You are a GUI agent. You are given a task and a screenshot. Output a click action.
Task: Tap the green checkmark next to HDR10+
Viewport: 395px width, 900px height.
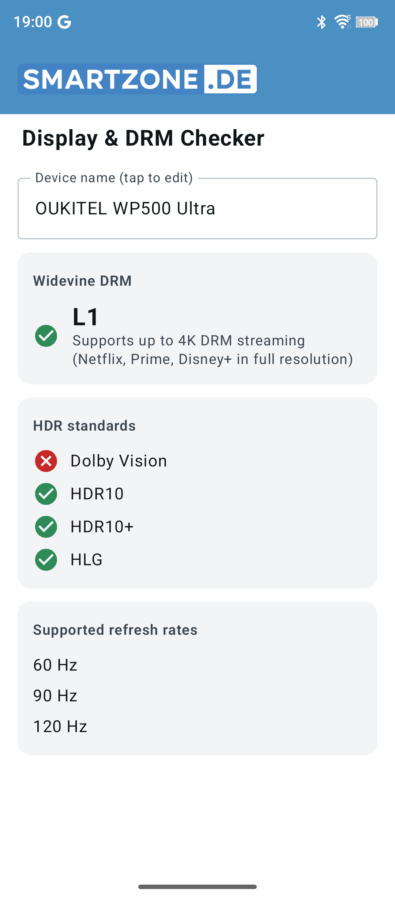coord(46,526)
